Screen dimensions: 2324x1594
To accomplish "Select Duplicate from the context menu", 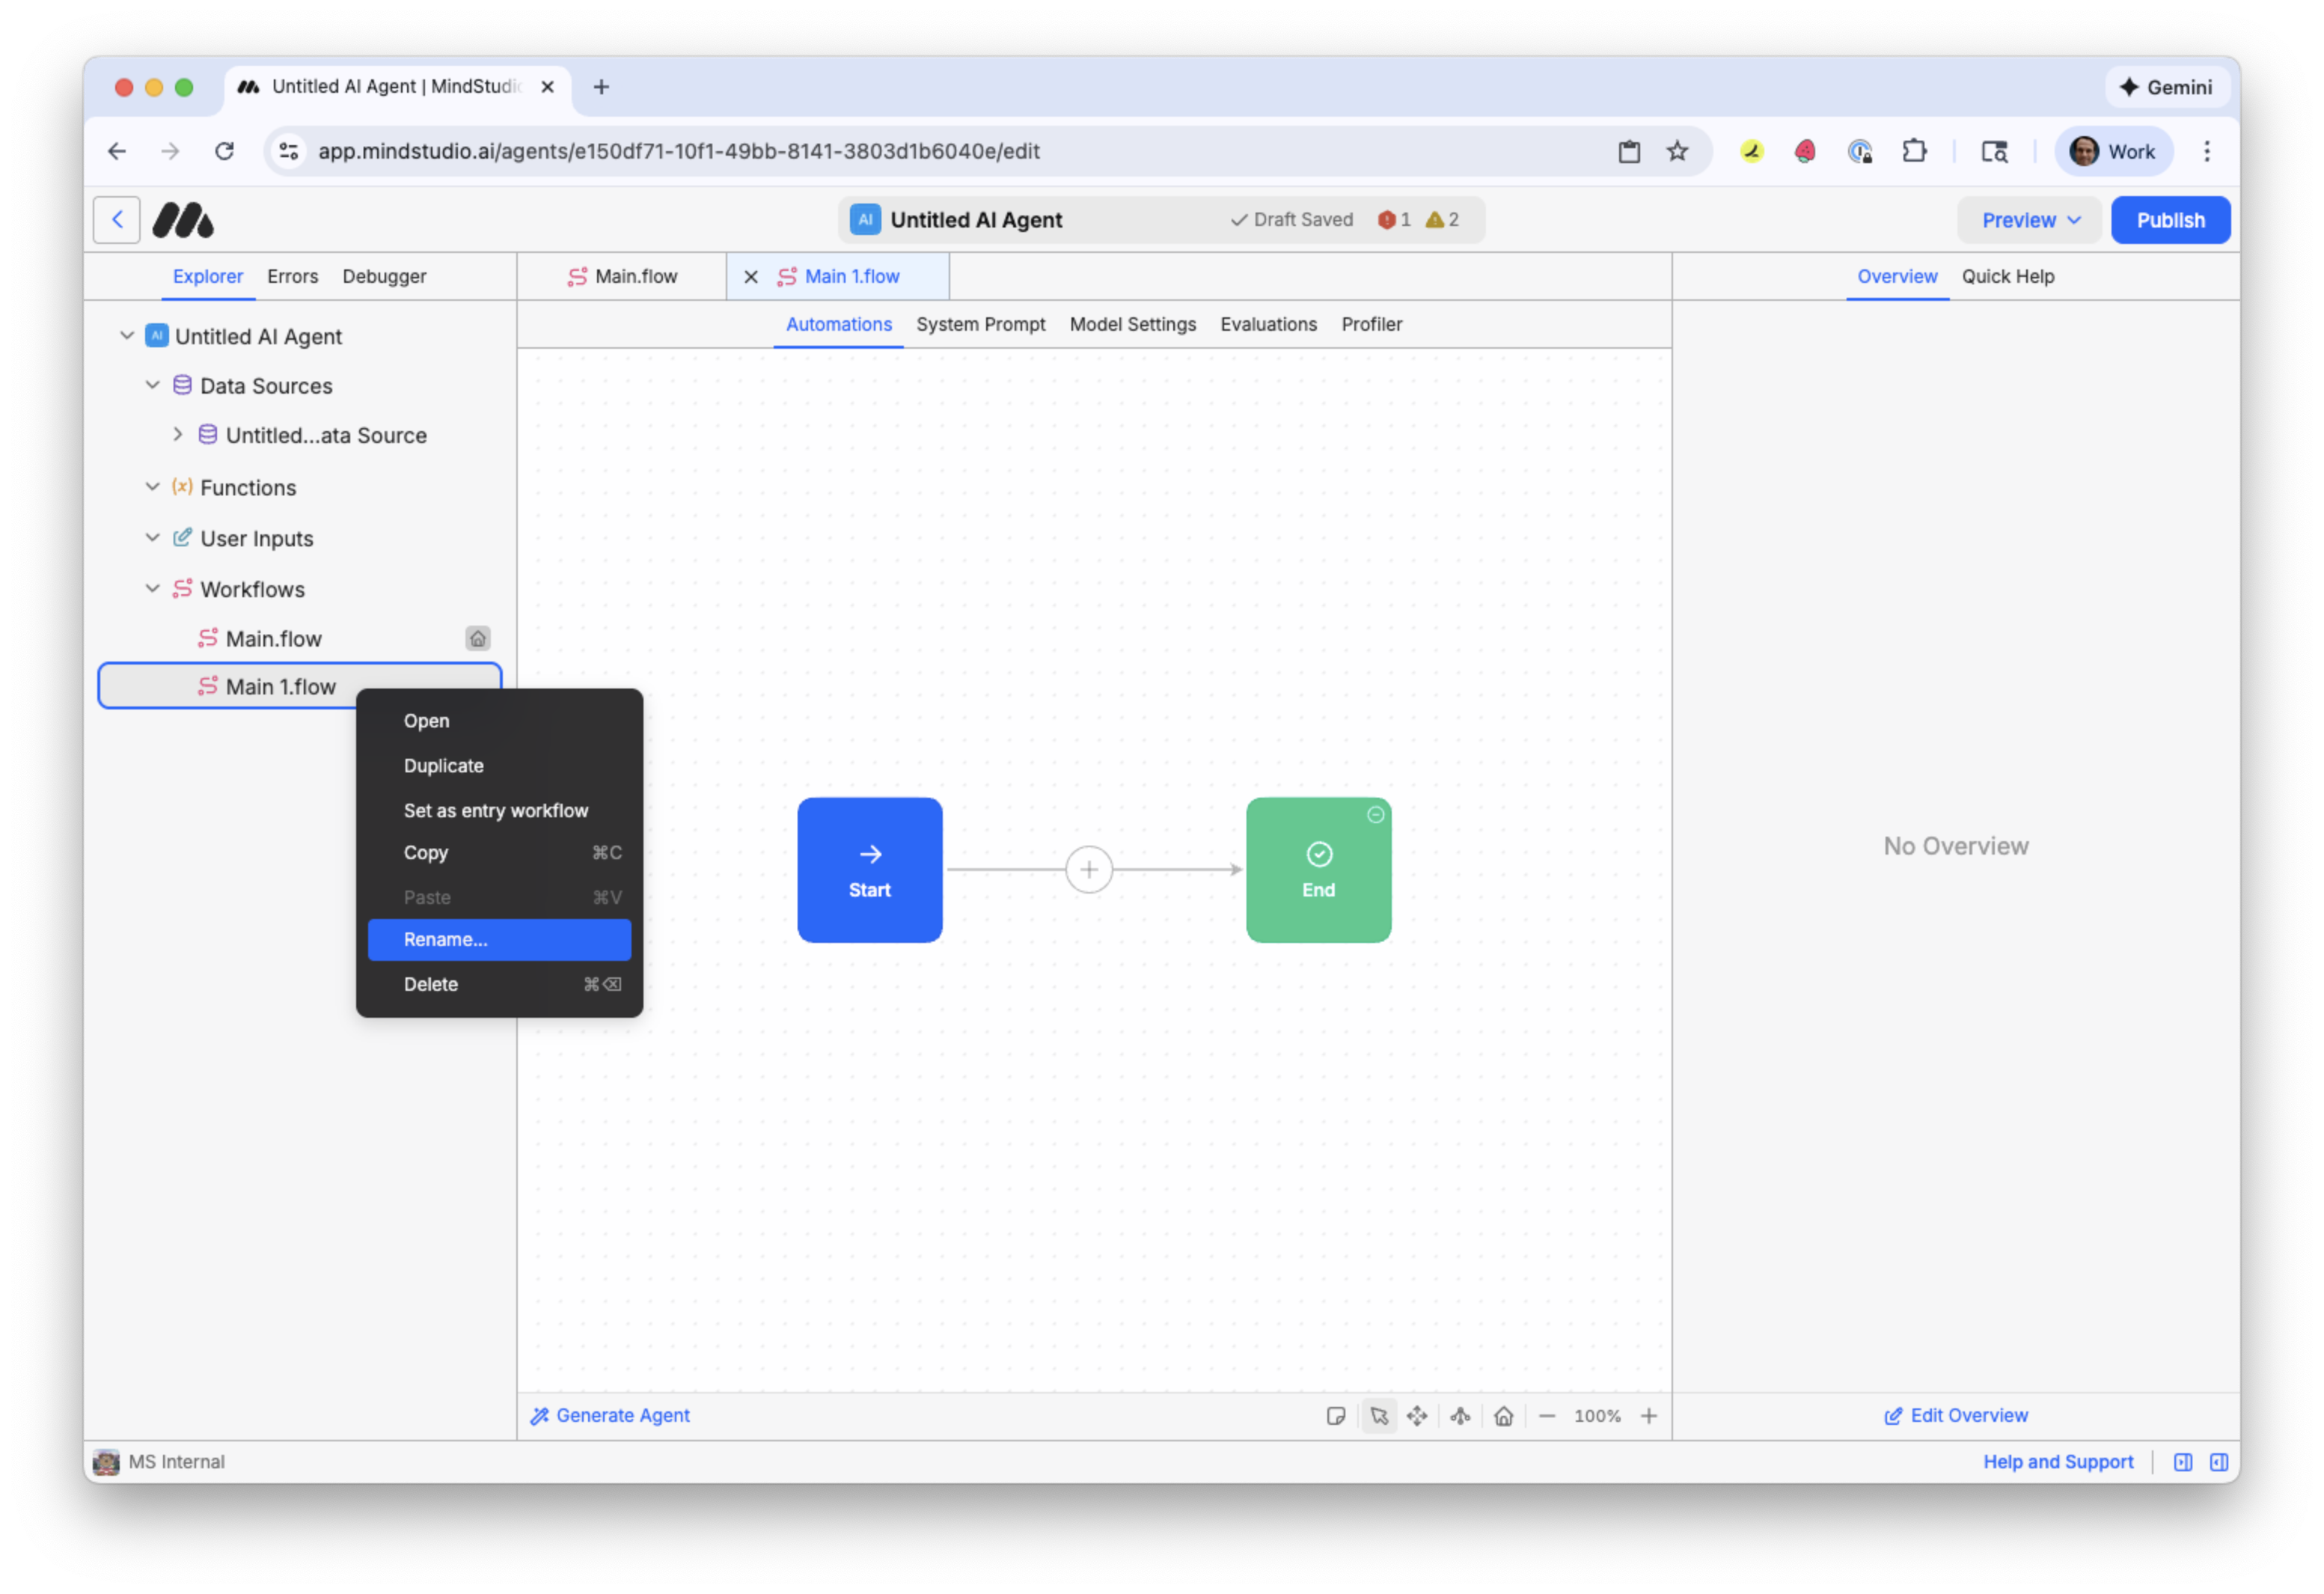I will tap(443, 765).
